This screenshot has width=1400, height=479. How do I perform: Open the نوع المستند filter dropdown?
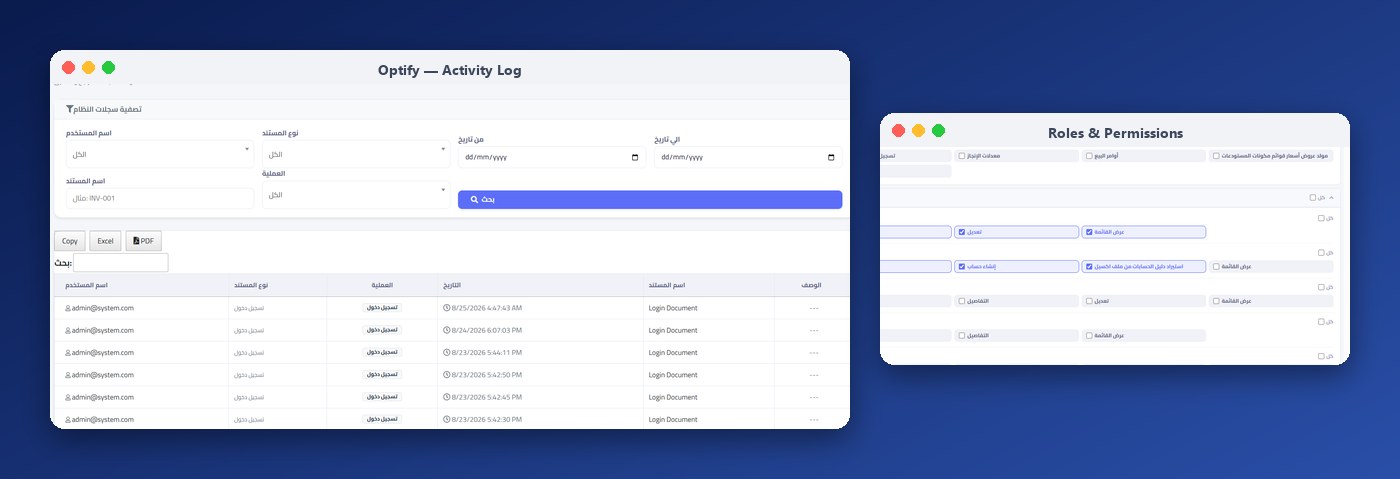[356, 154]
